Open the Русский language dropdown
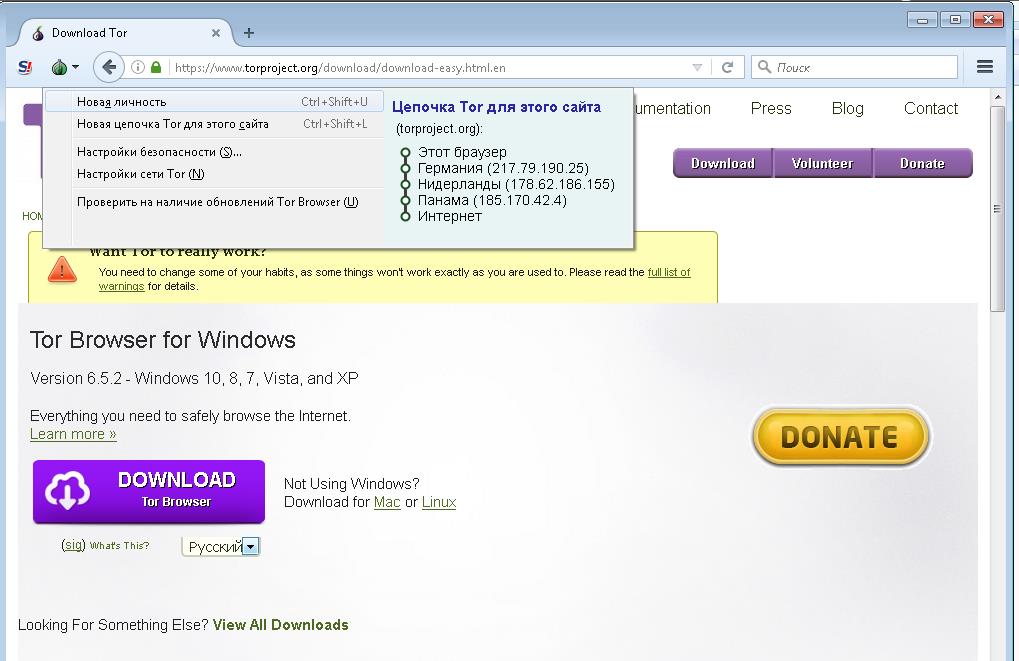This screenshot has width=1019, height=661. click(x=221, y=547)
